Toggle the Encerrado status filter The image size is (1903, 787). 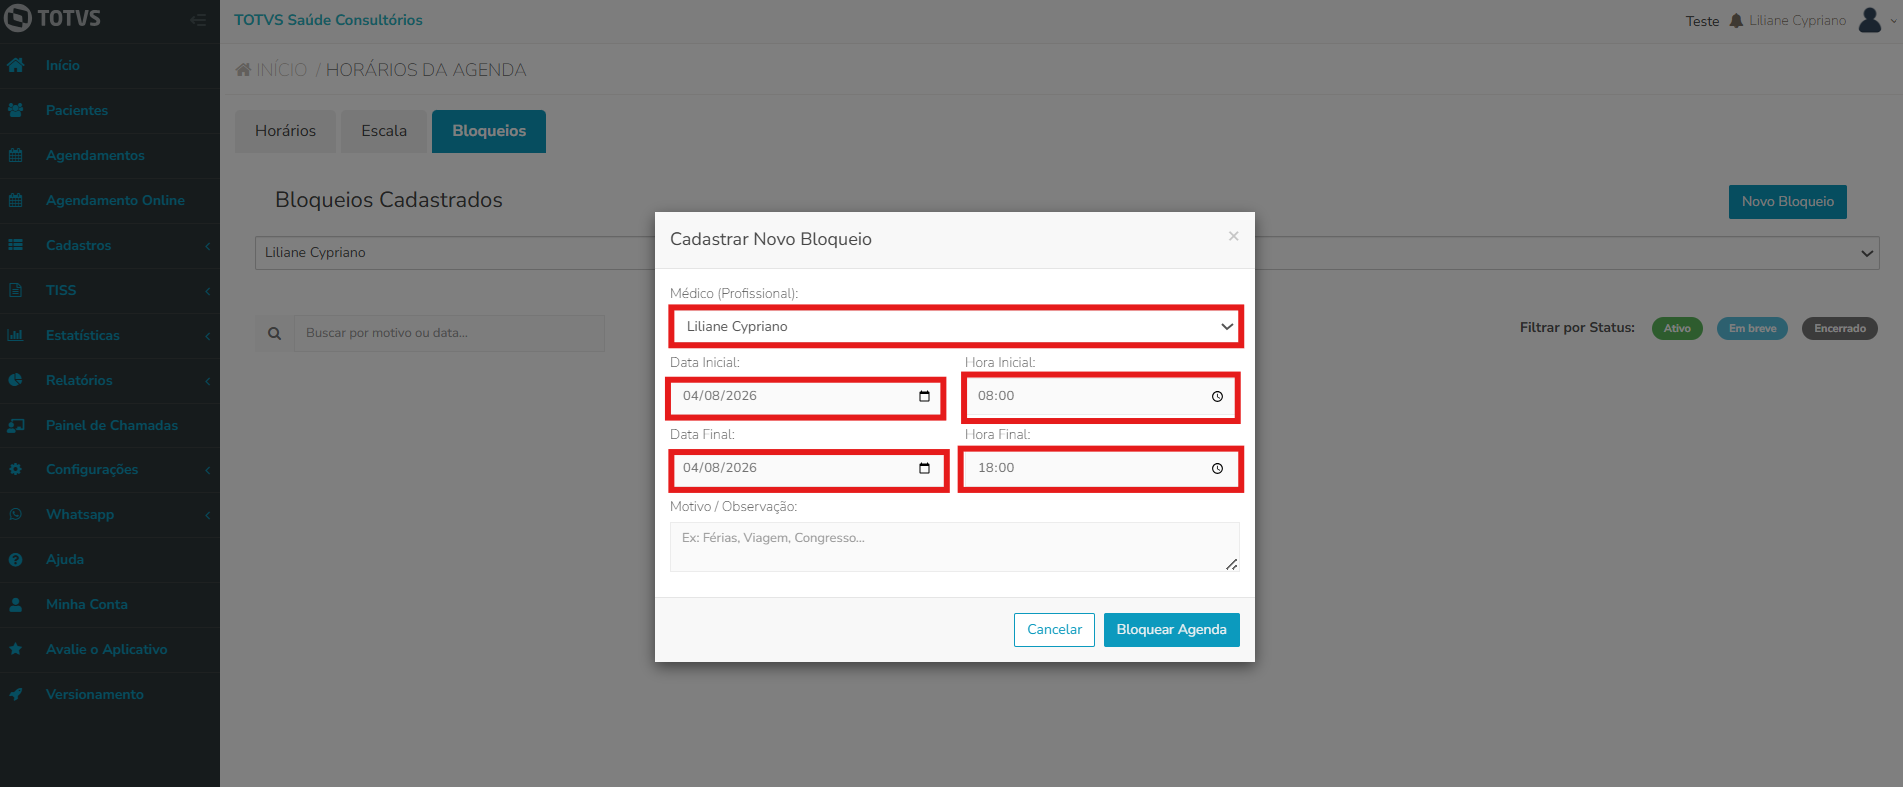click(1840, 328)
